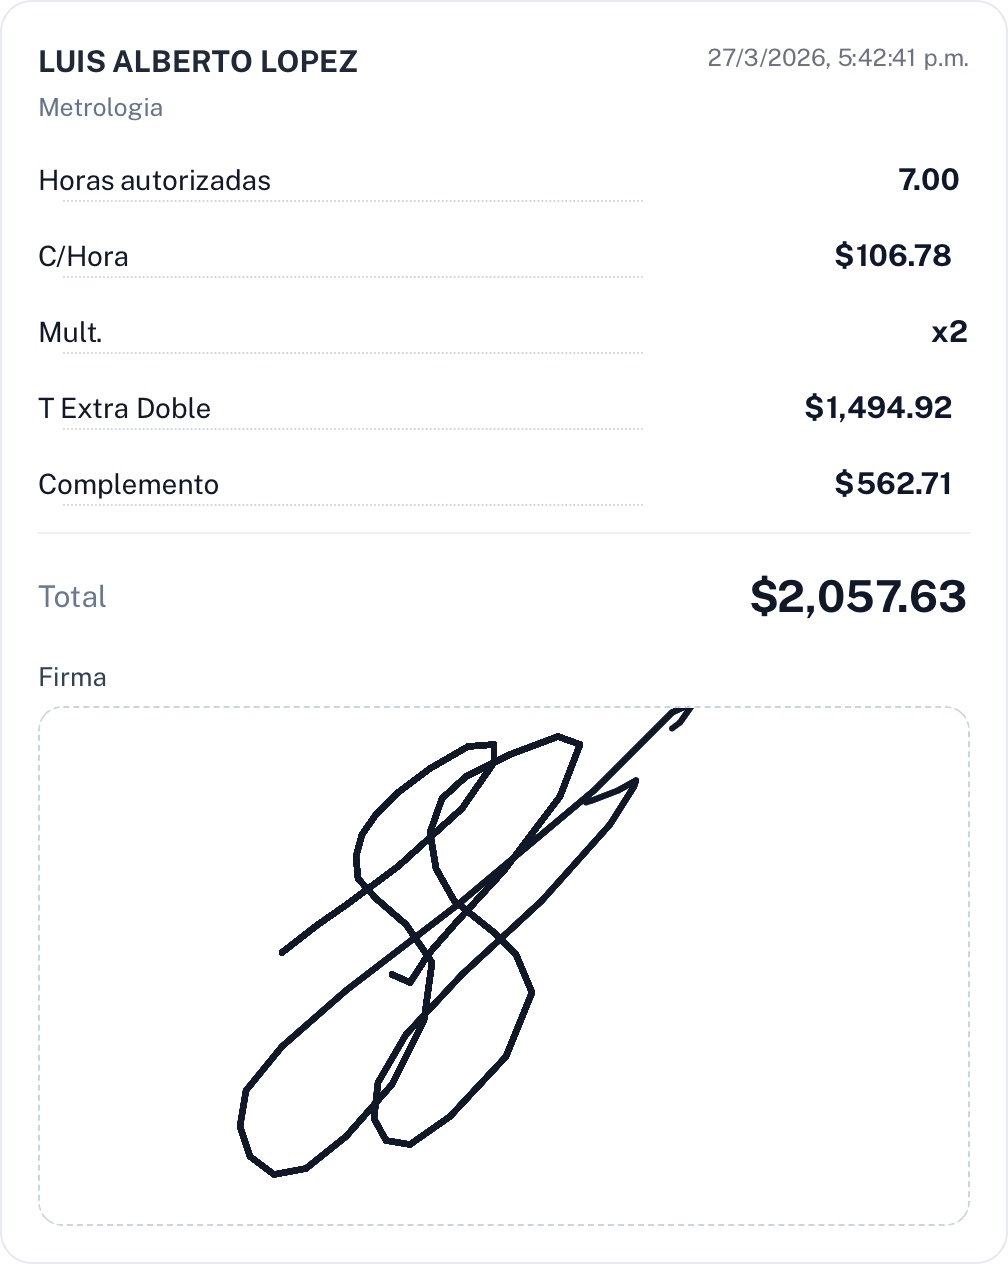Viewport: 1008px width, 1264px height.
Task: Click the LUIS ALBERTO LOPEZ name heading
Action: pos(198,62)
